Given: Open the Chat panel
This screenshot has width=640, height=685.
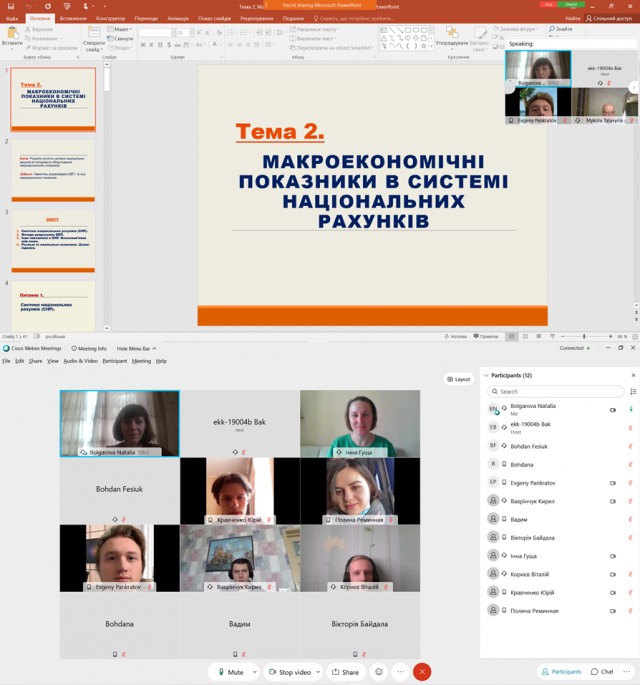Looking at the screenshot, I should click(603, 672).
